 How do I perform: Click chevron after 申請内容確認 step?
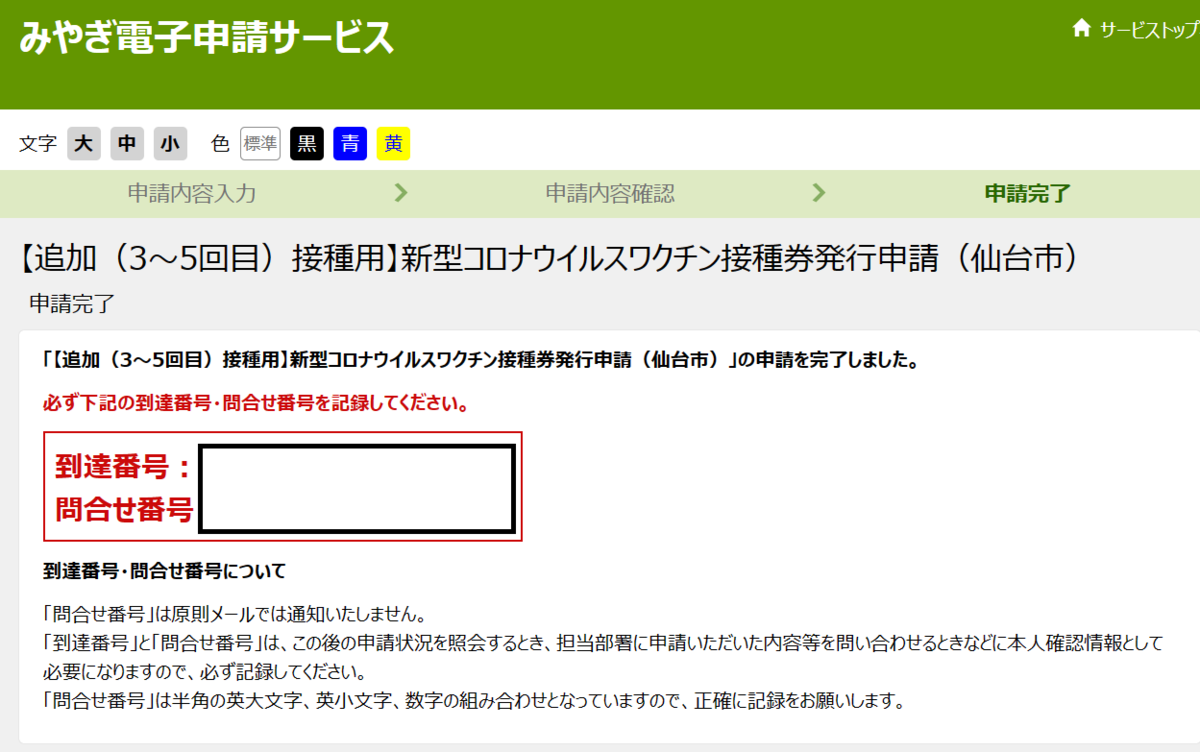[819, 193]
